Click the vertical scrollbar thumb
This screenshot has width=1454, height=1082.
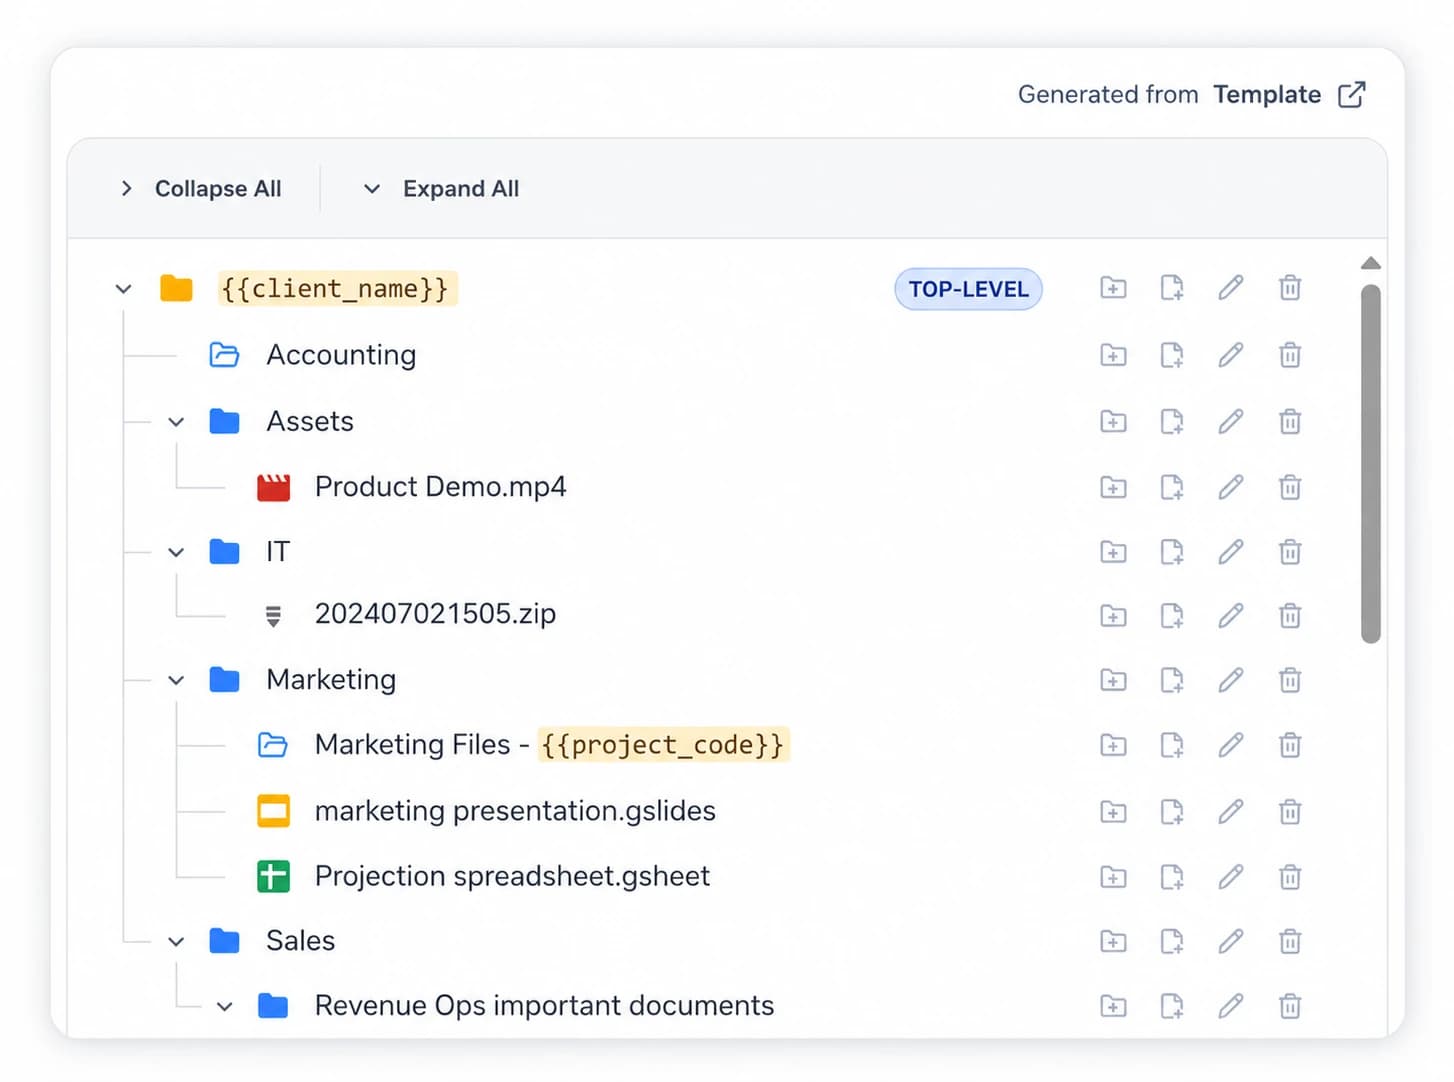[1371, 464]
